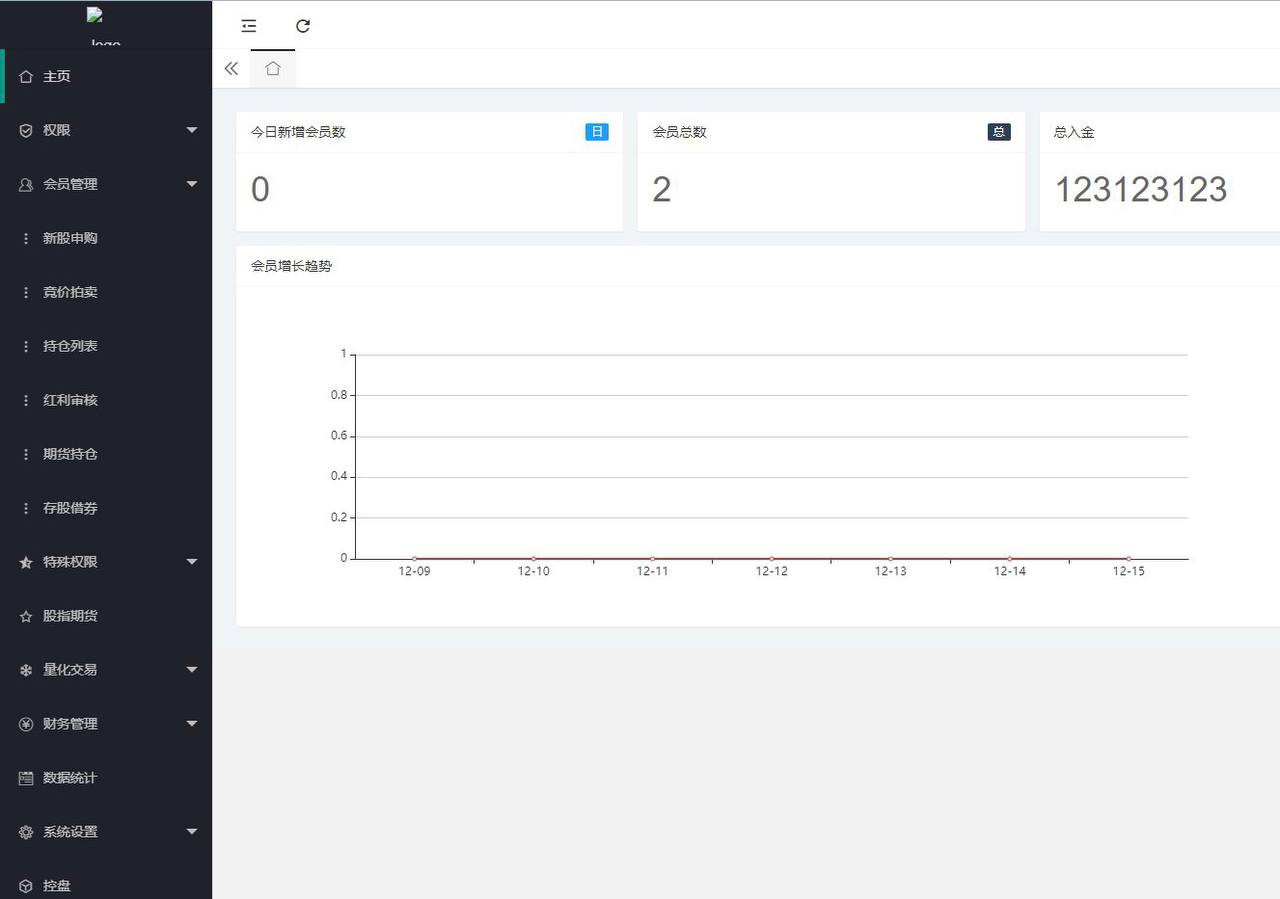Select the home icon tab

pyautogui.click(x=273, y=68)
